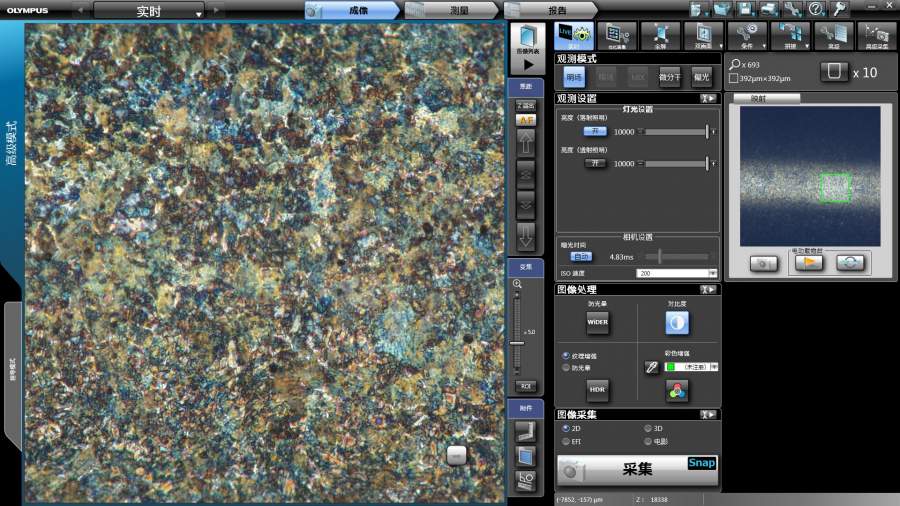This screenshot has width=900, height=506.
Task: Click the large up arrow focus button
Action: [526, 142]
